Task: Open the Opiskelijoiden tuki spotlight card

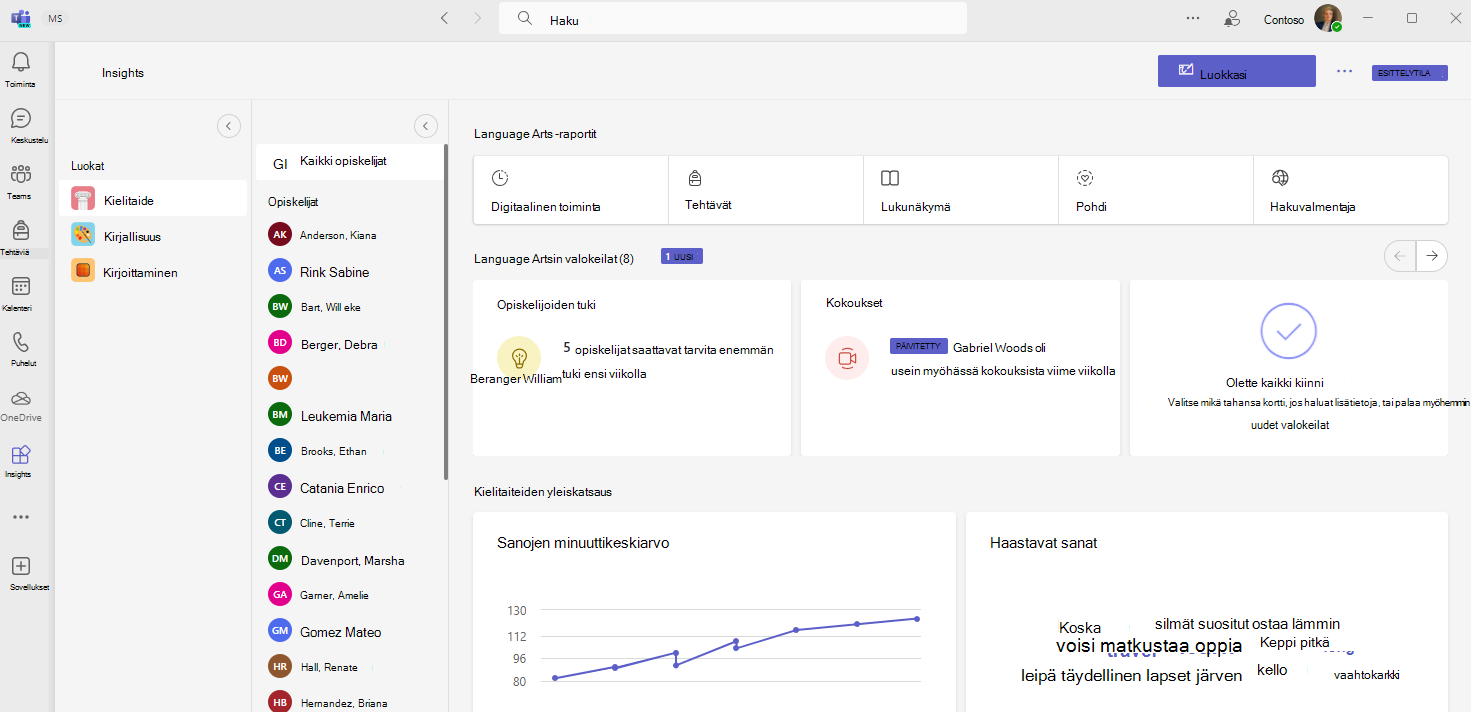Action: point(632,368)
